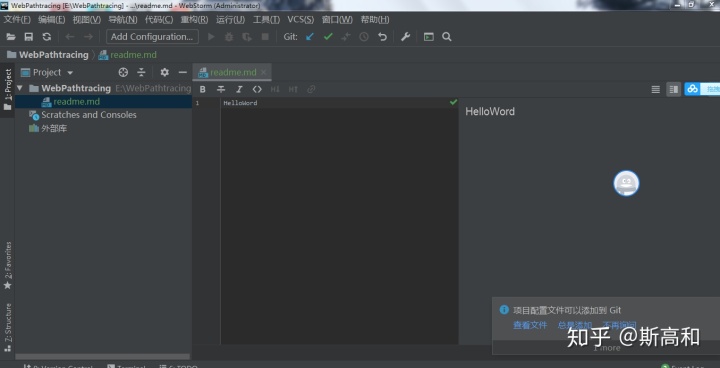Open the 导航(N) menu
720x368 pixels.
click(x=123, y=19)
